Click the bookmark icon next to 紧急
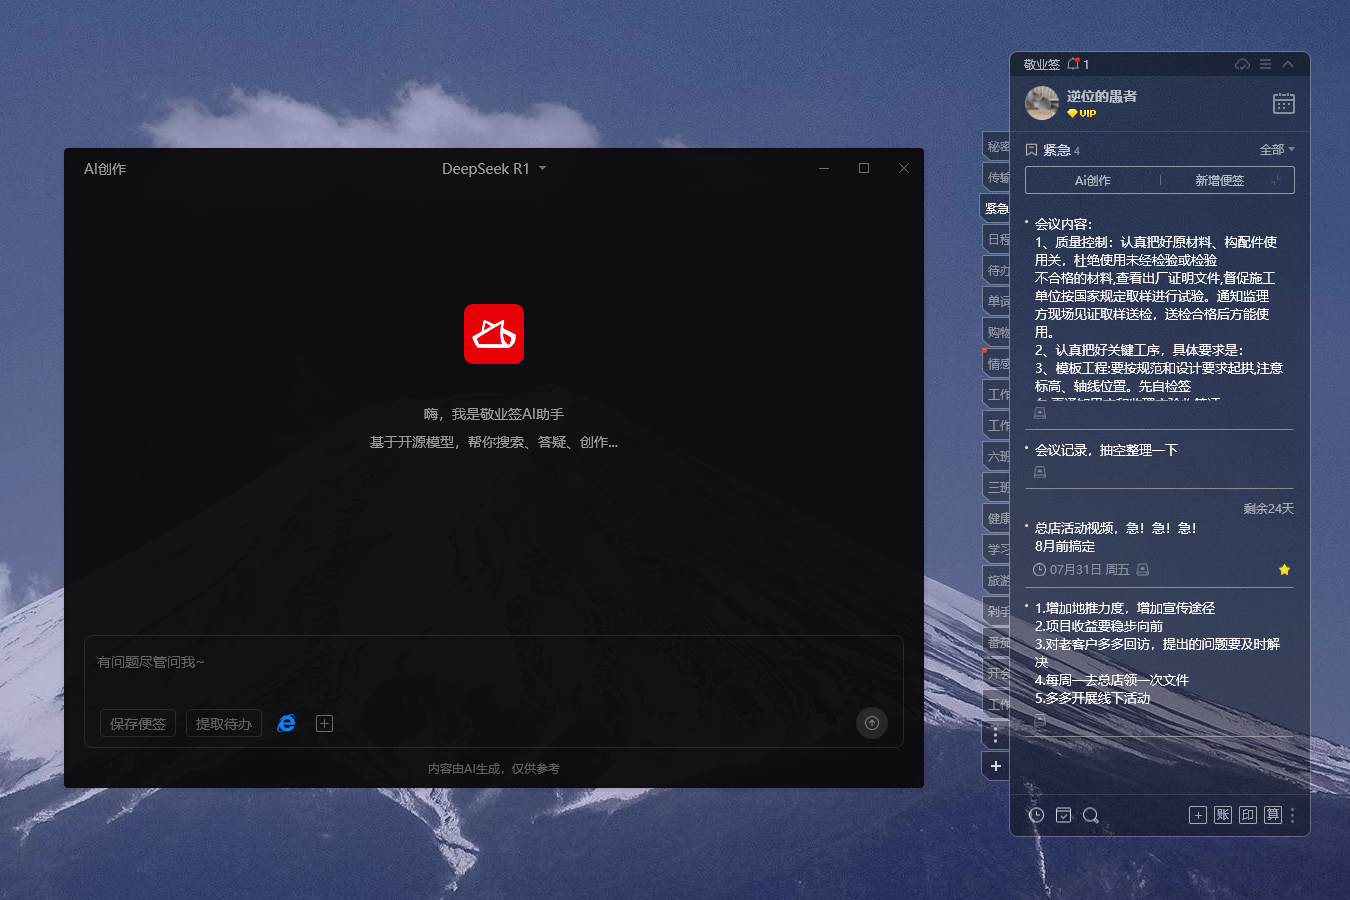 (1031, 150)
